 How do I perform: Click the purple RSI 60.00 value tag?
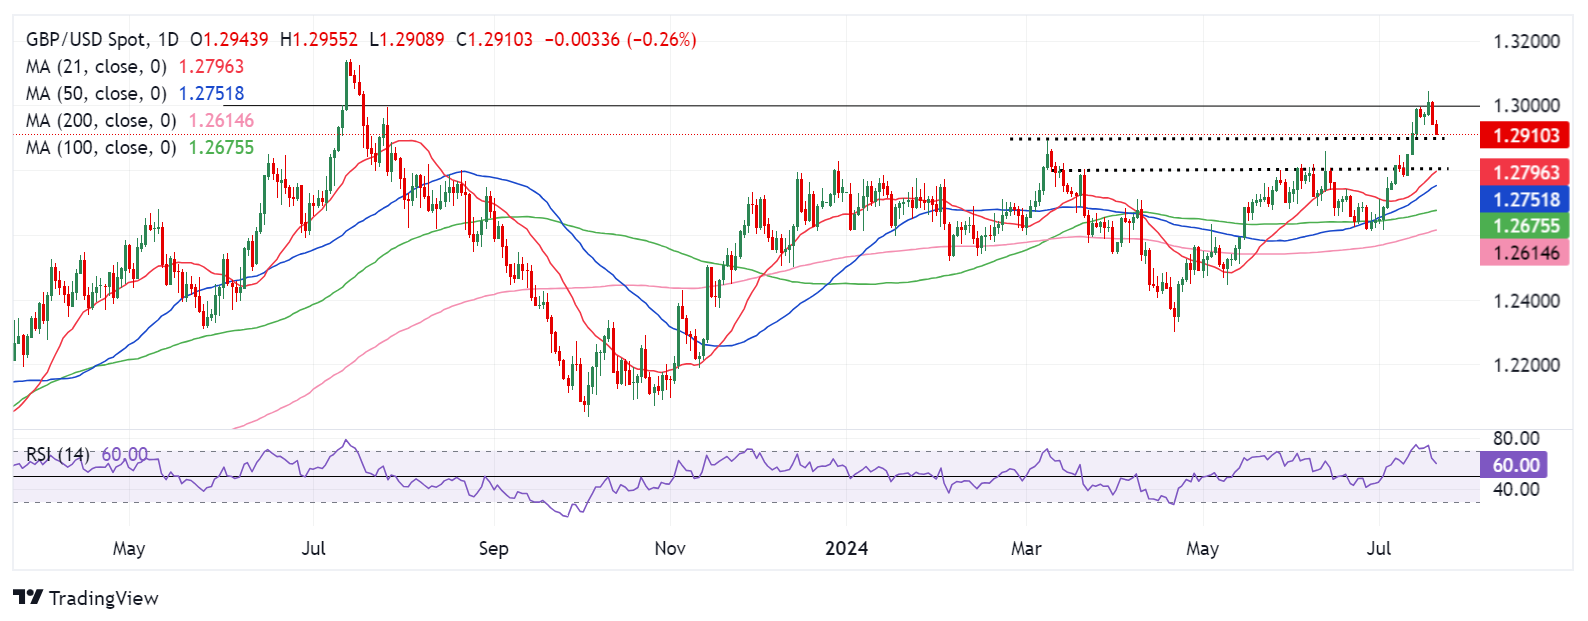[1515, 465]
